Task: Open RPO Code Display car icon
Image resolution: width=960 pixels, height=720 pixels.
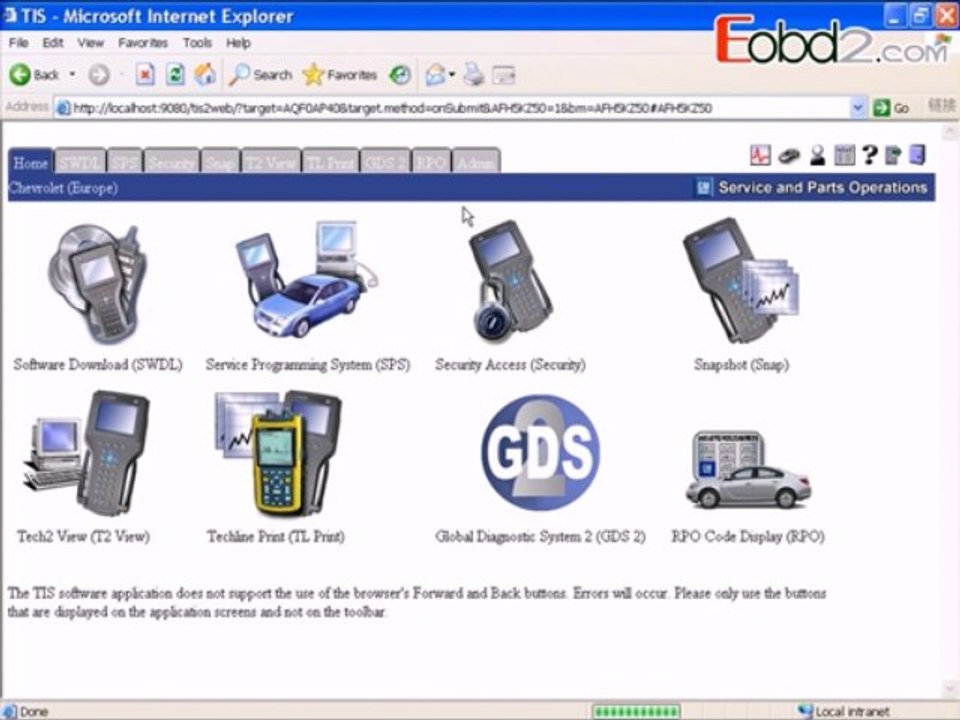Action: coord(748,470)
